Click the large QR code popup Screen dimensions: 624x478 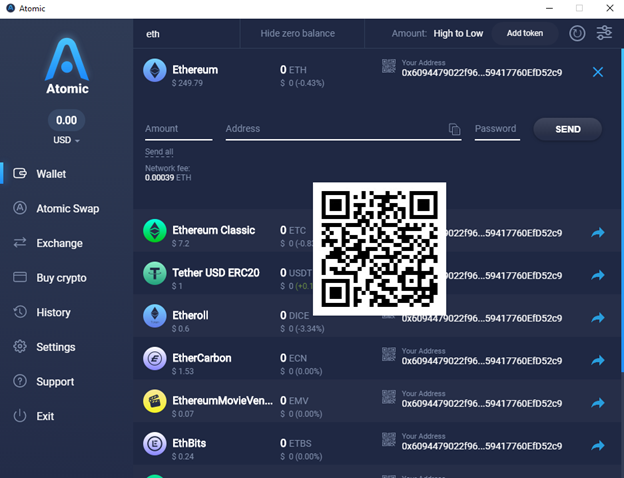(379, 249)
